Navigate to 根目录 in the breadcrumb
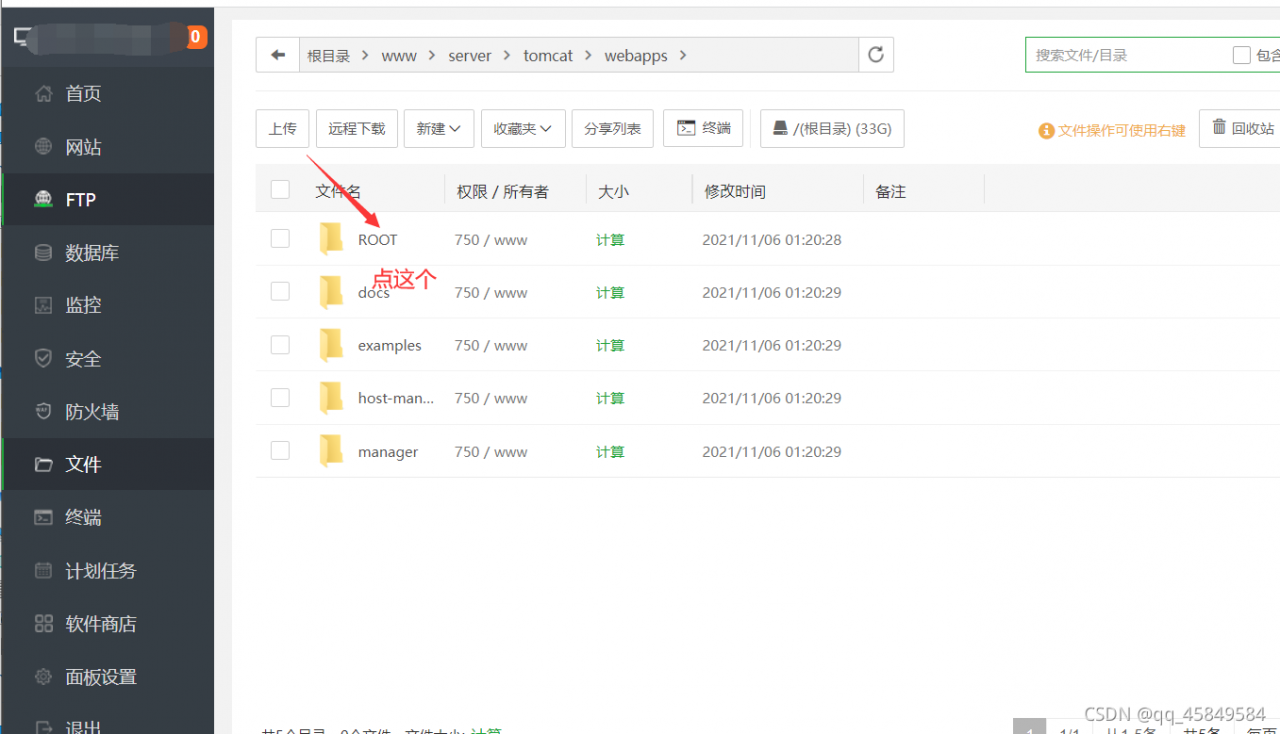1280x734 pixels. pyautogui.click(x=329, y=56)
